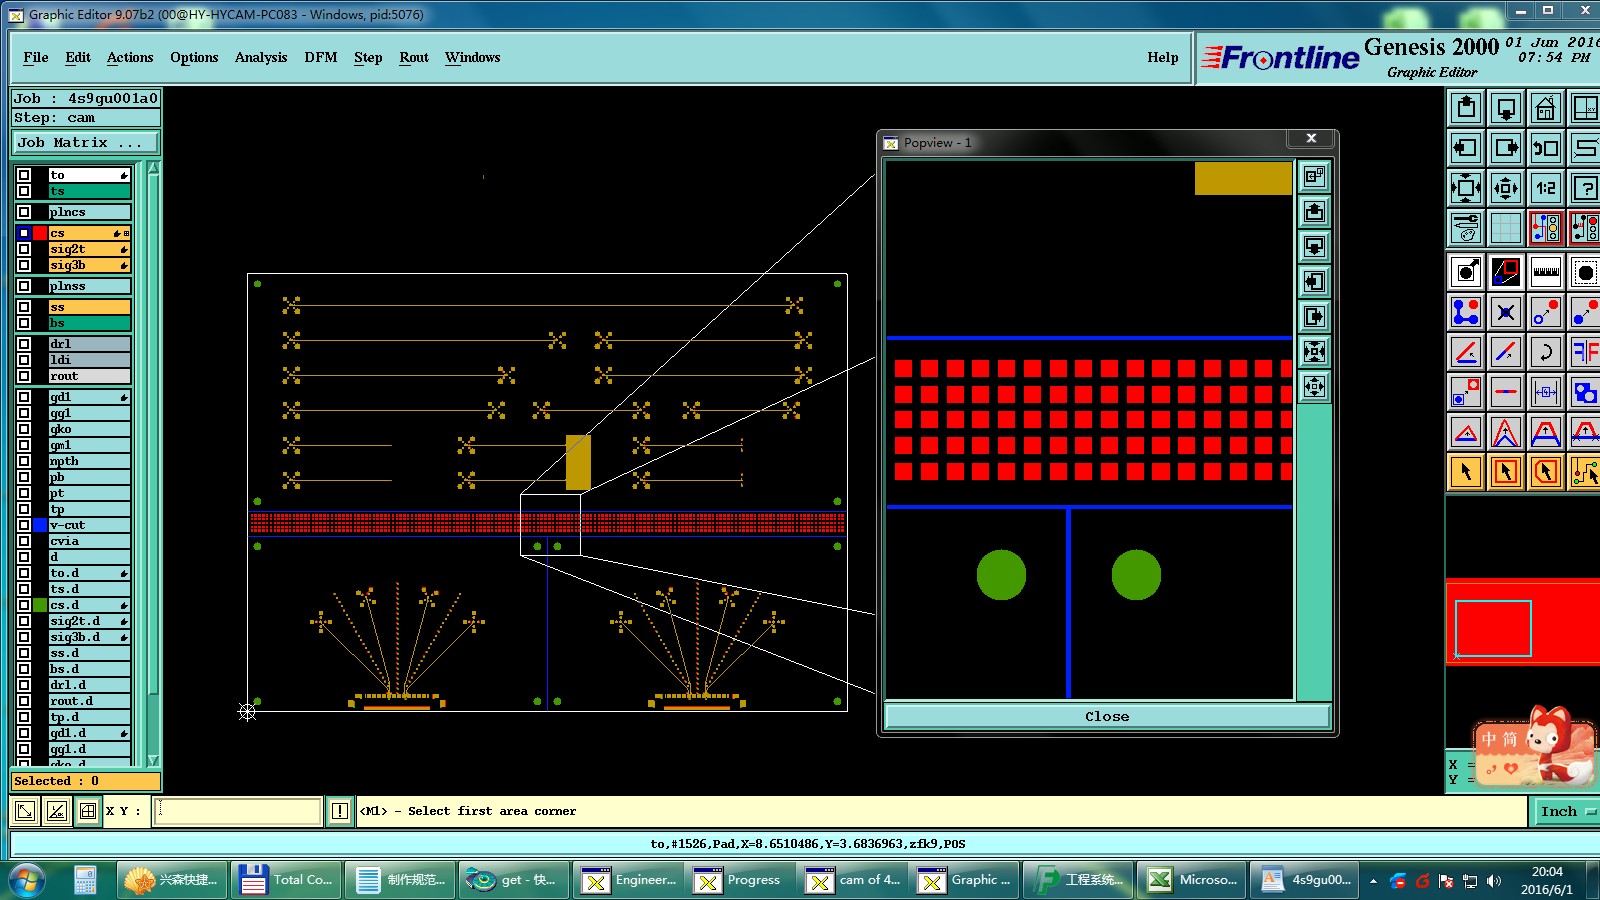
Task: Switch to Total Commander taskbar item
Action: pyautogui.click(x=286, y=880)
